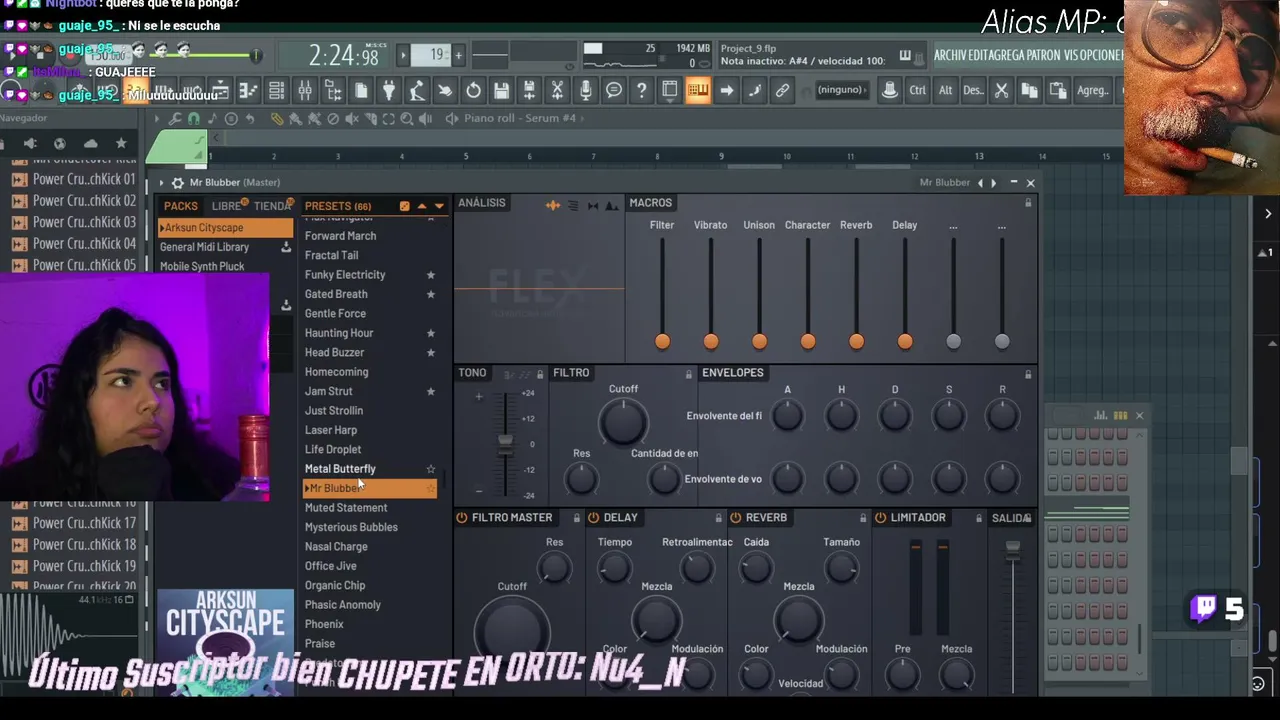Click the speech bubble info icon
The image size is (1280, 720).
(613, 90)
